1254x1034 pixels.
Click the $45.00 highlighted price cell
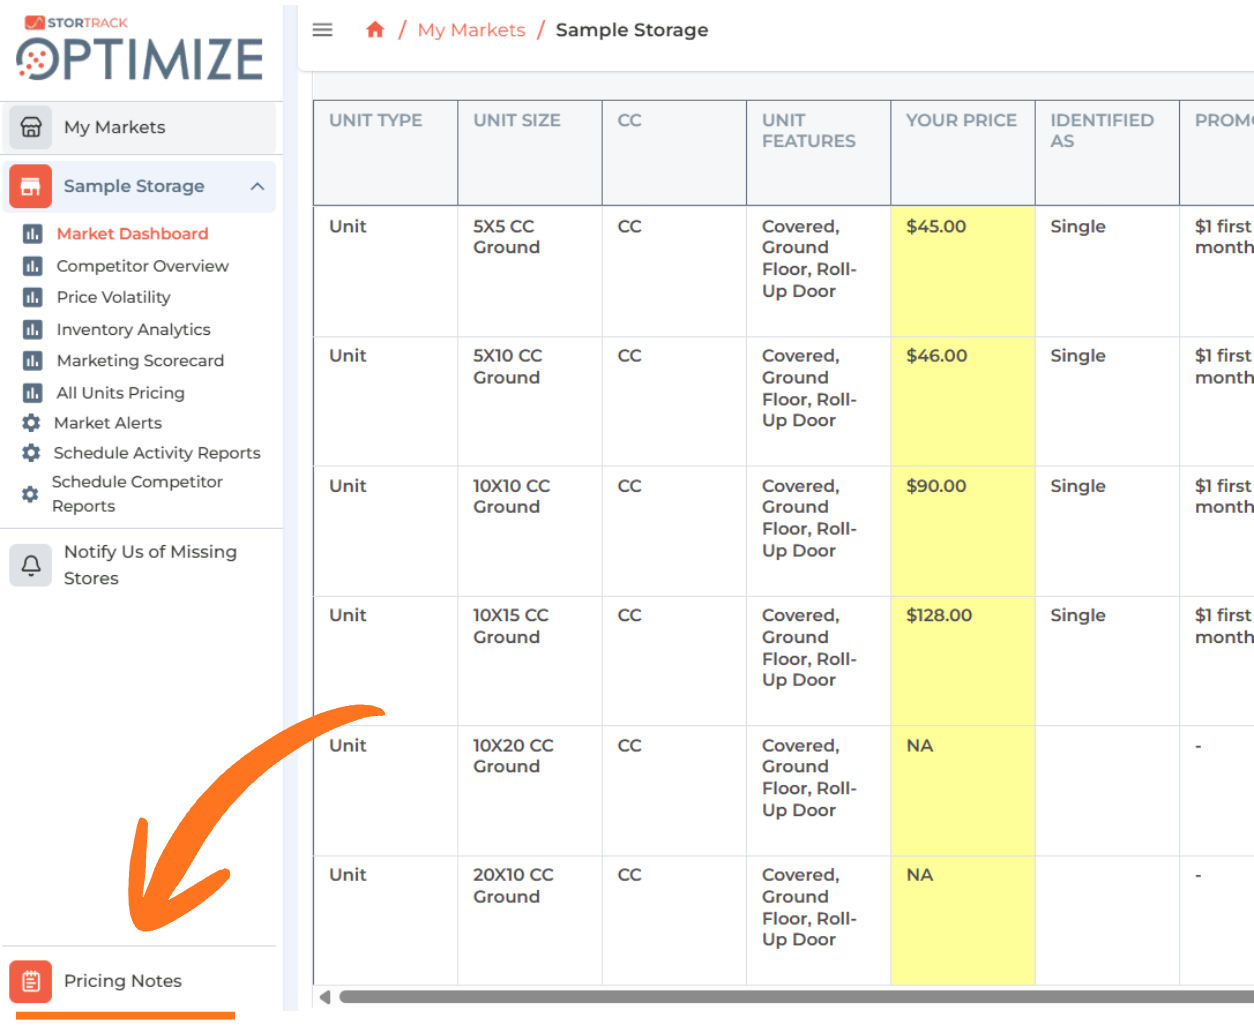(x=961, y=270)
